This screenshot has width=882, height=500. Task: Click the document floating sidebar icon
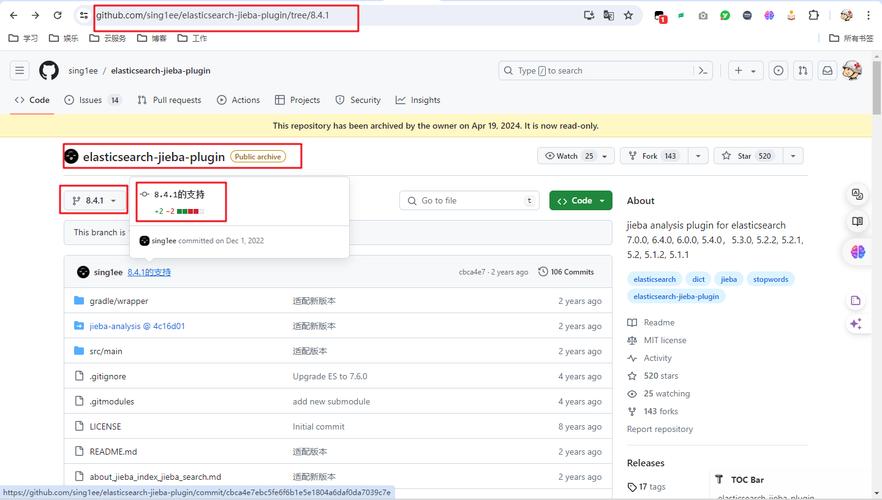[856, 300]
